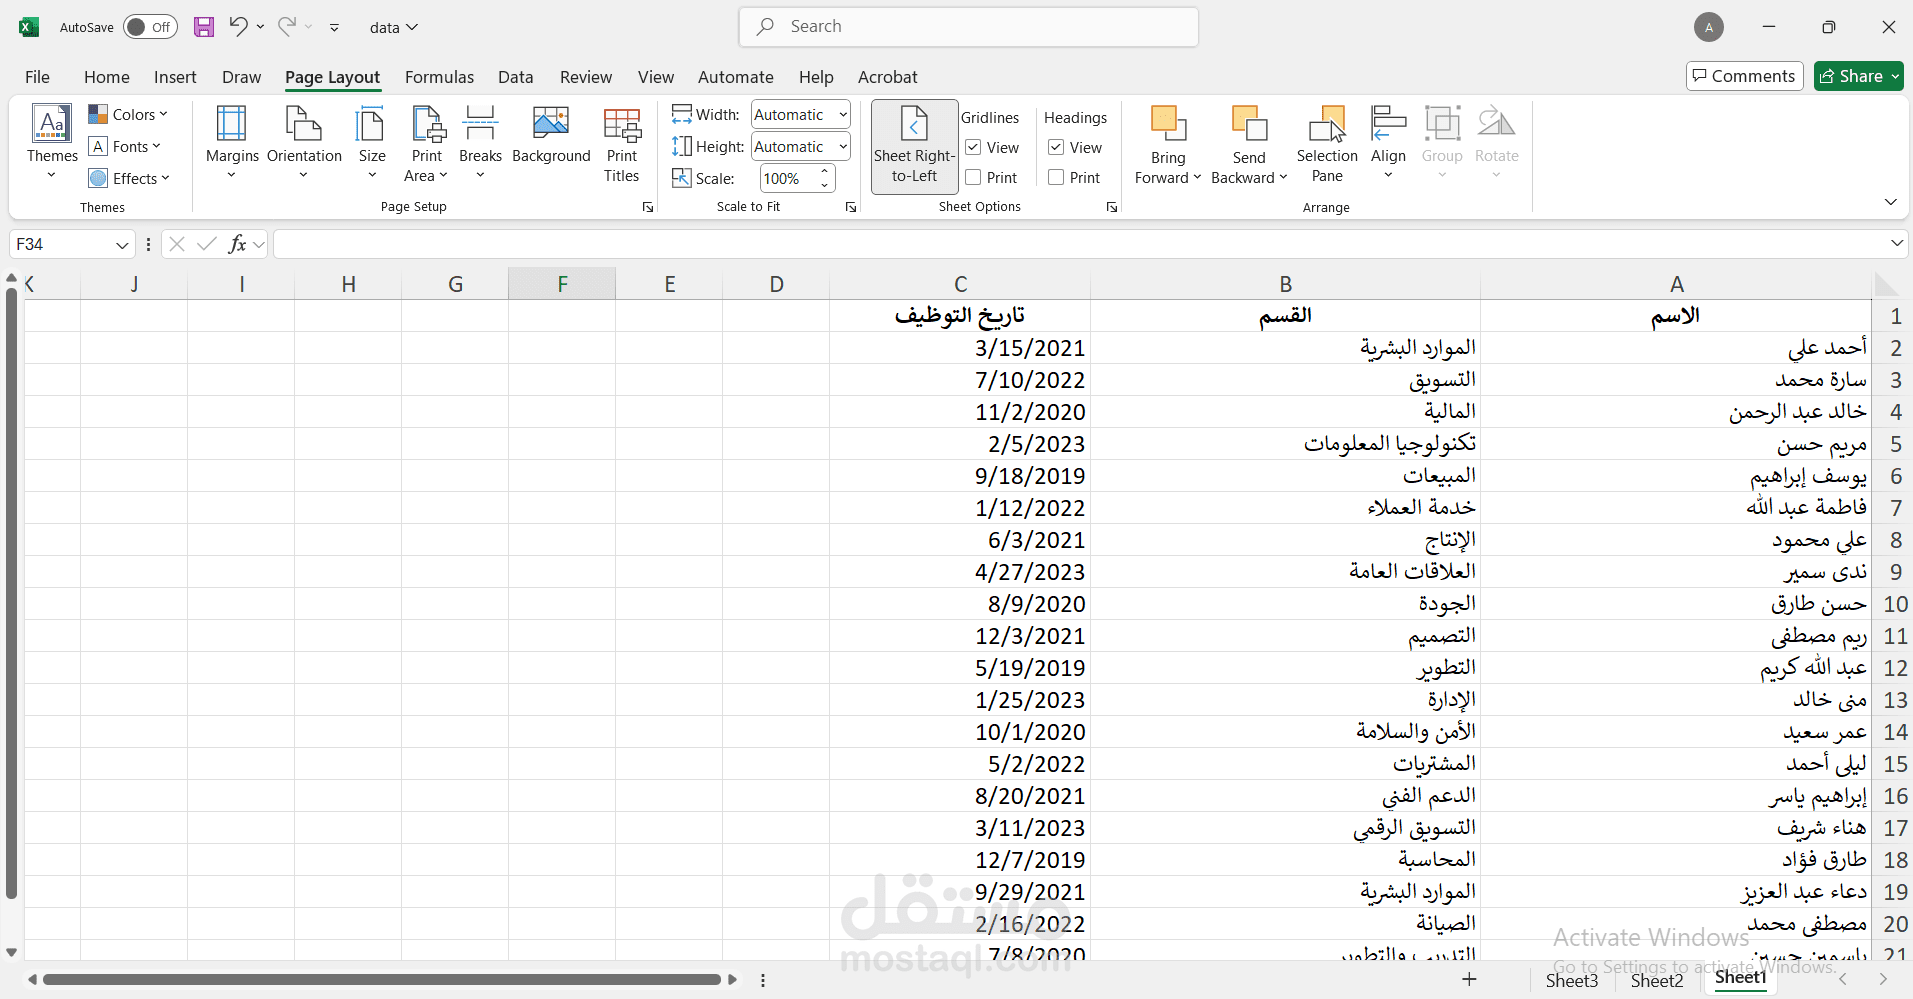Add a new sheet with plus icon

click(x=1469, y=979)
